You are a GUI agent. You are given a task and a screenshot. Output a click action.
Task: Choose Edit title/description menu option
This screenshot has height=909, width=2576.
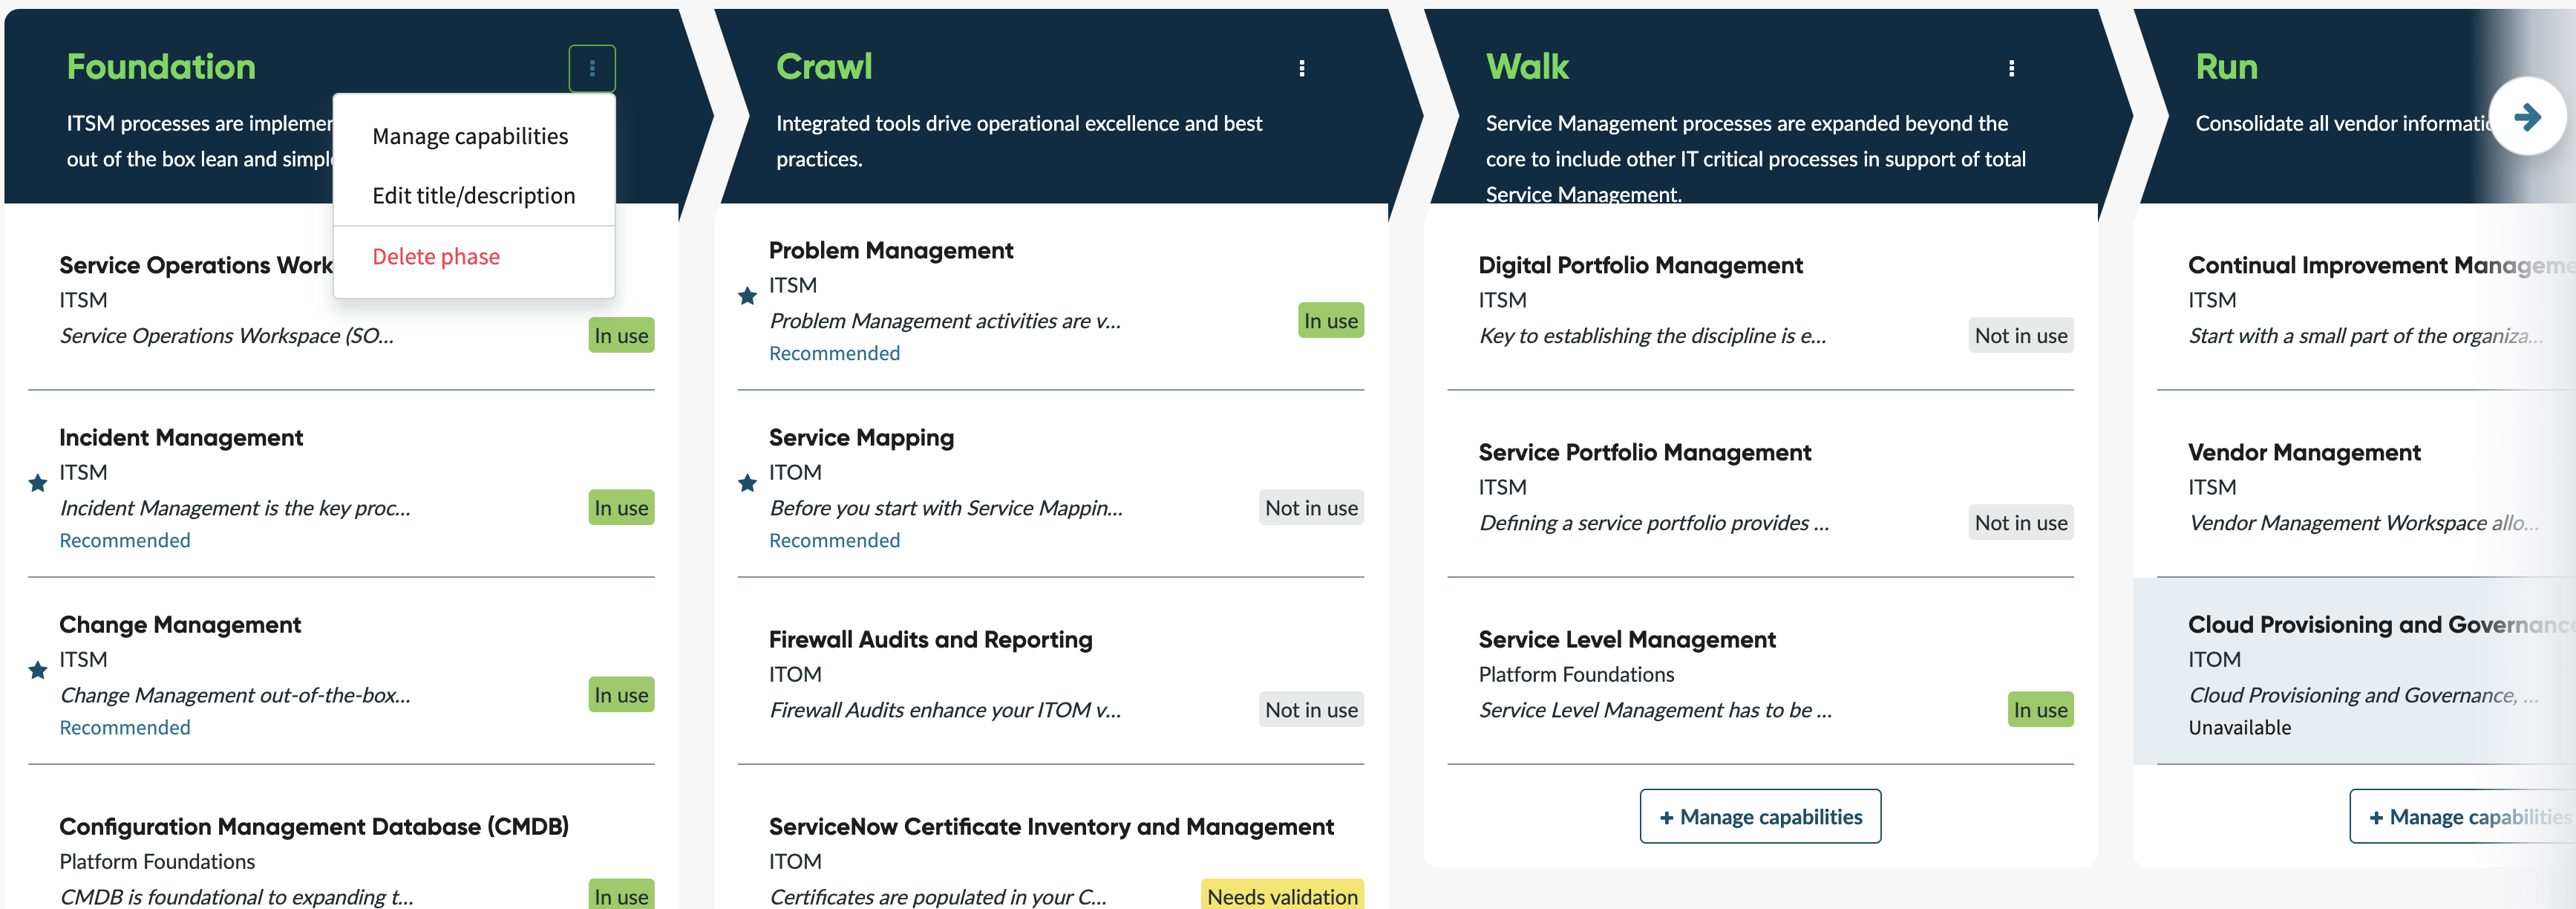tap(474, 196)
